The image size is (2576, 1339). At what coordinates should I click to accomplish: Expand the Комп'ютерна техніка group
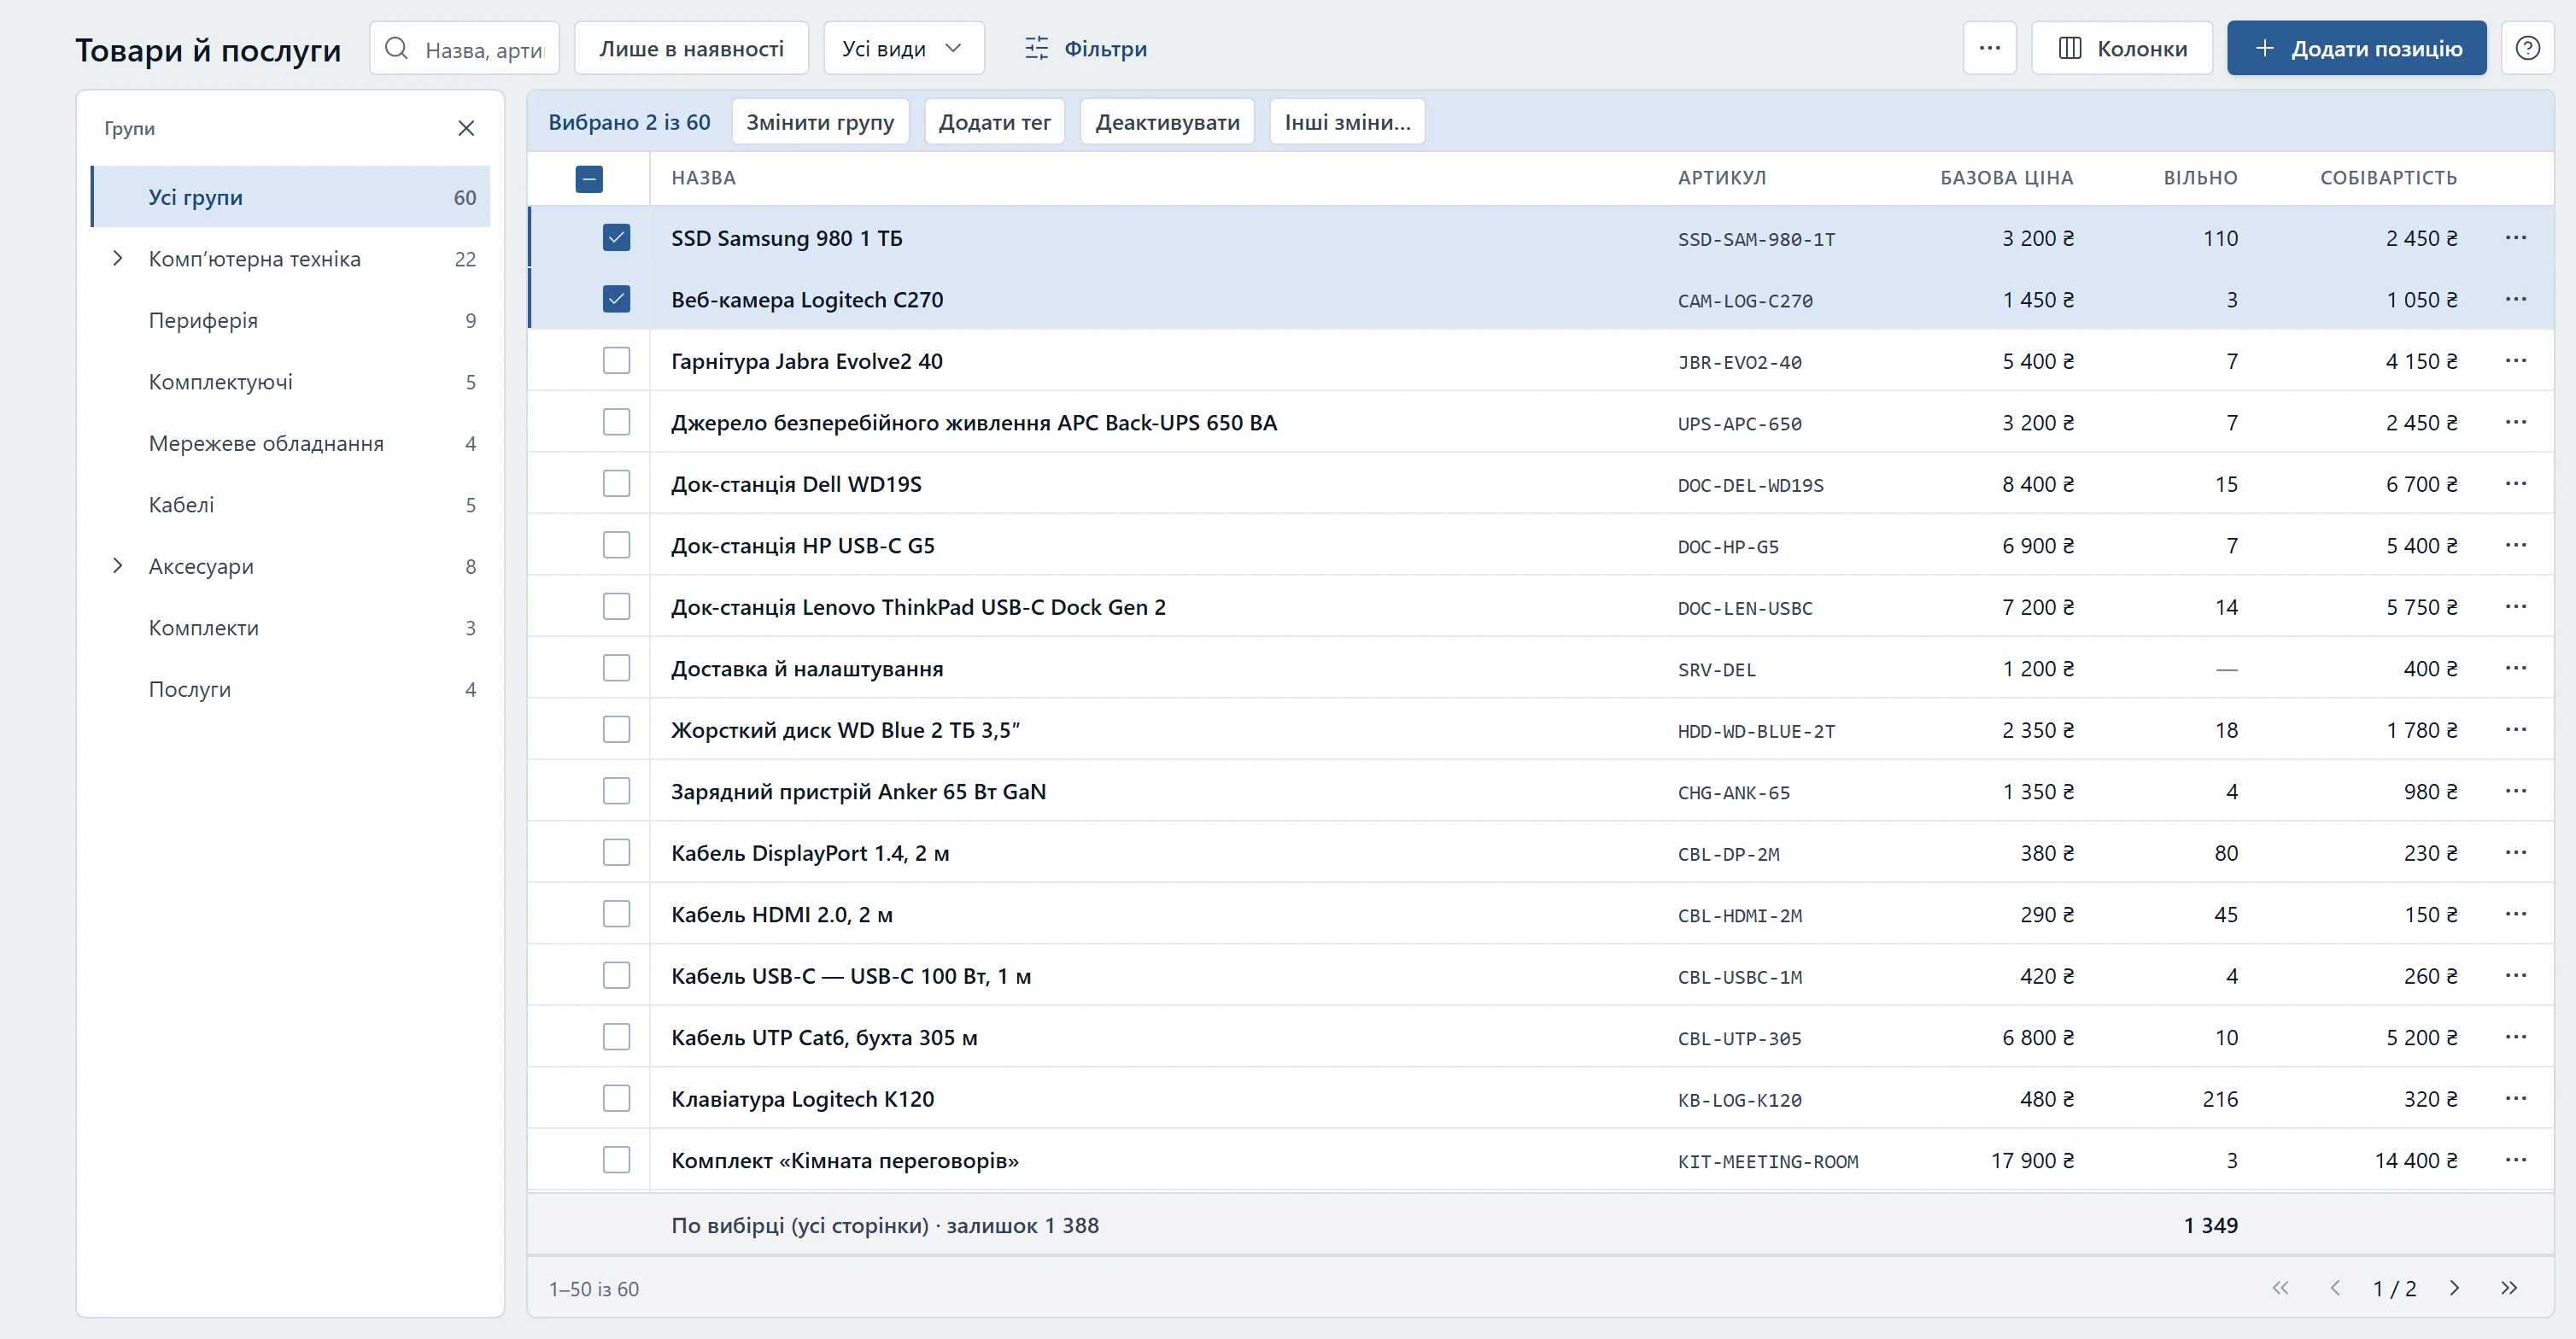click(118, 259)
